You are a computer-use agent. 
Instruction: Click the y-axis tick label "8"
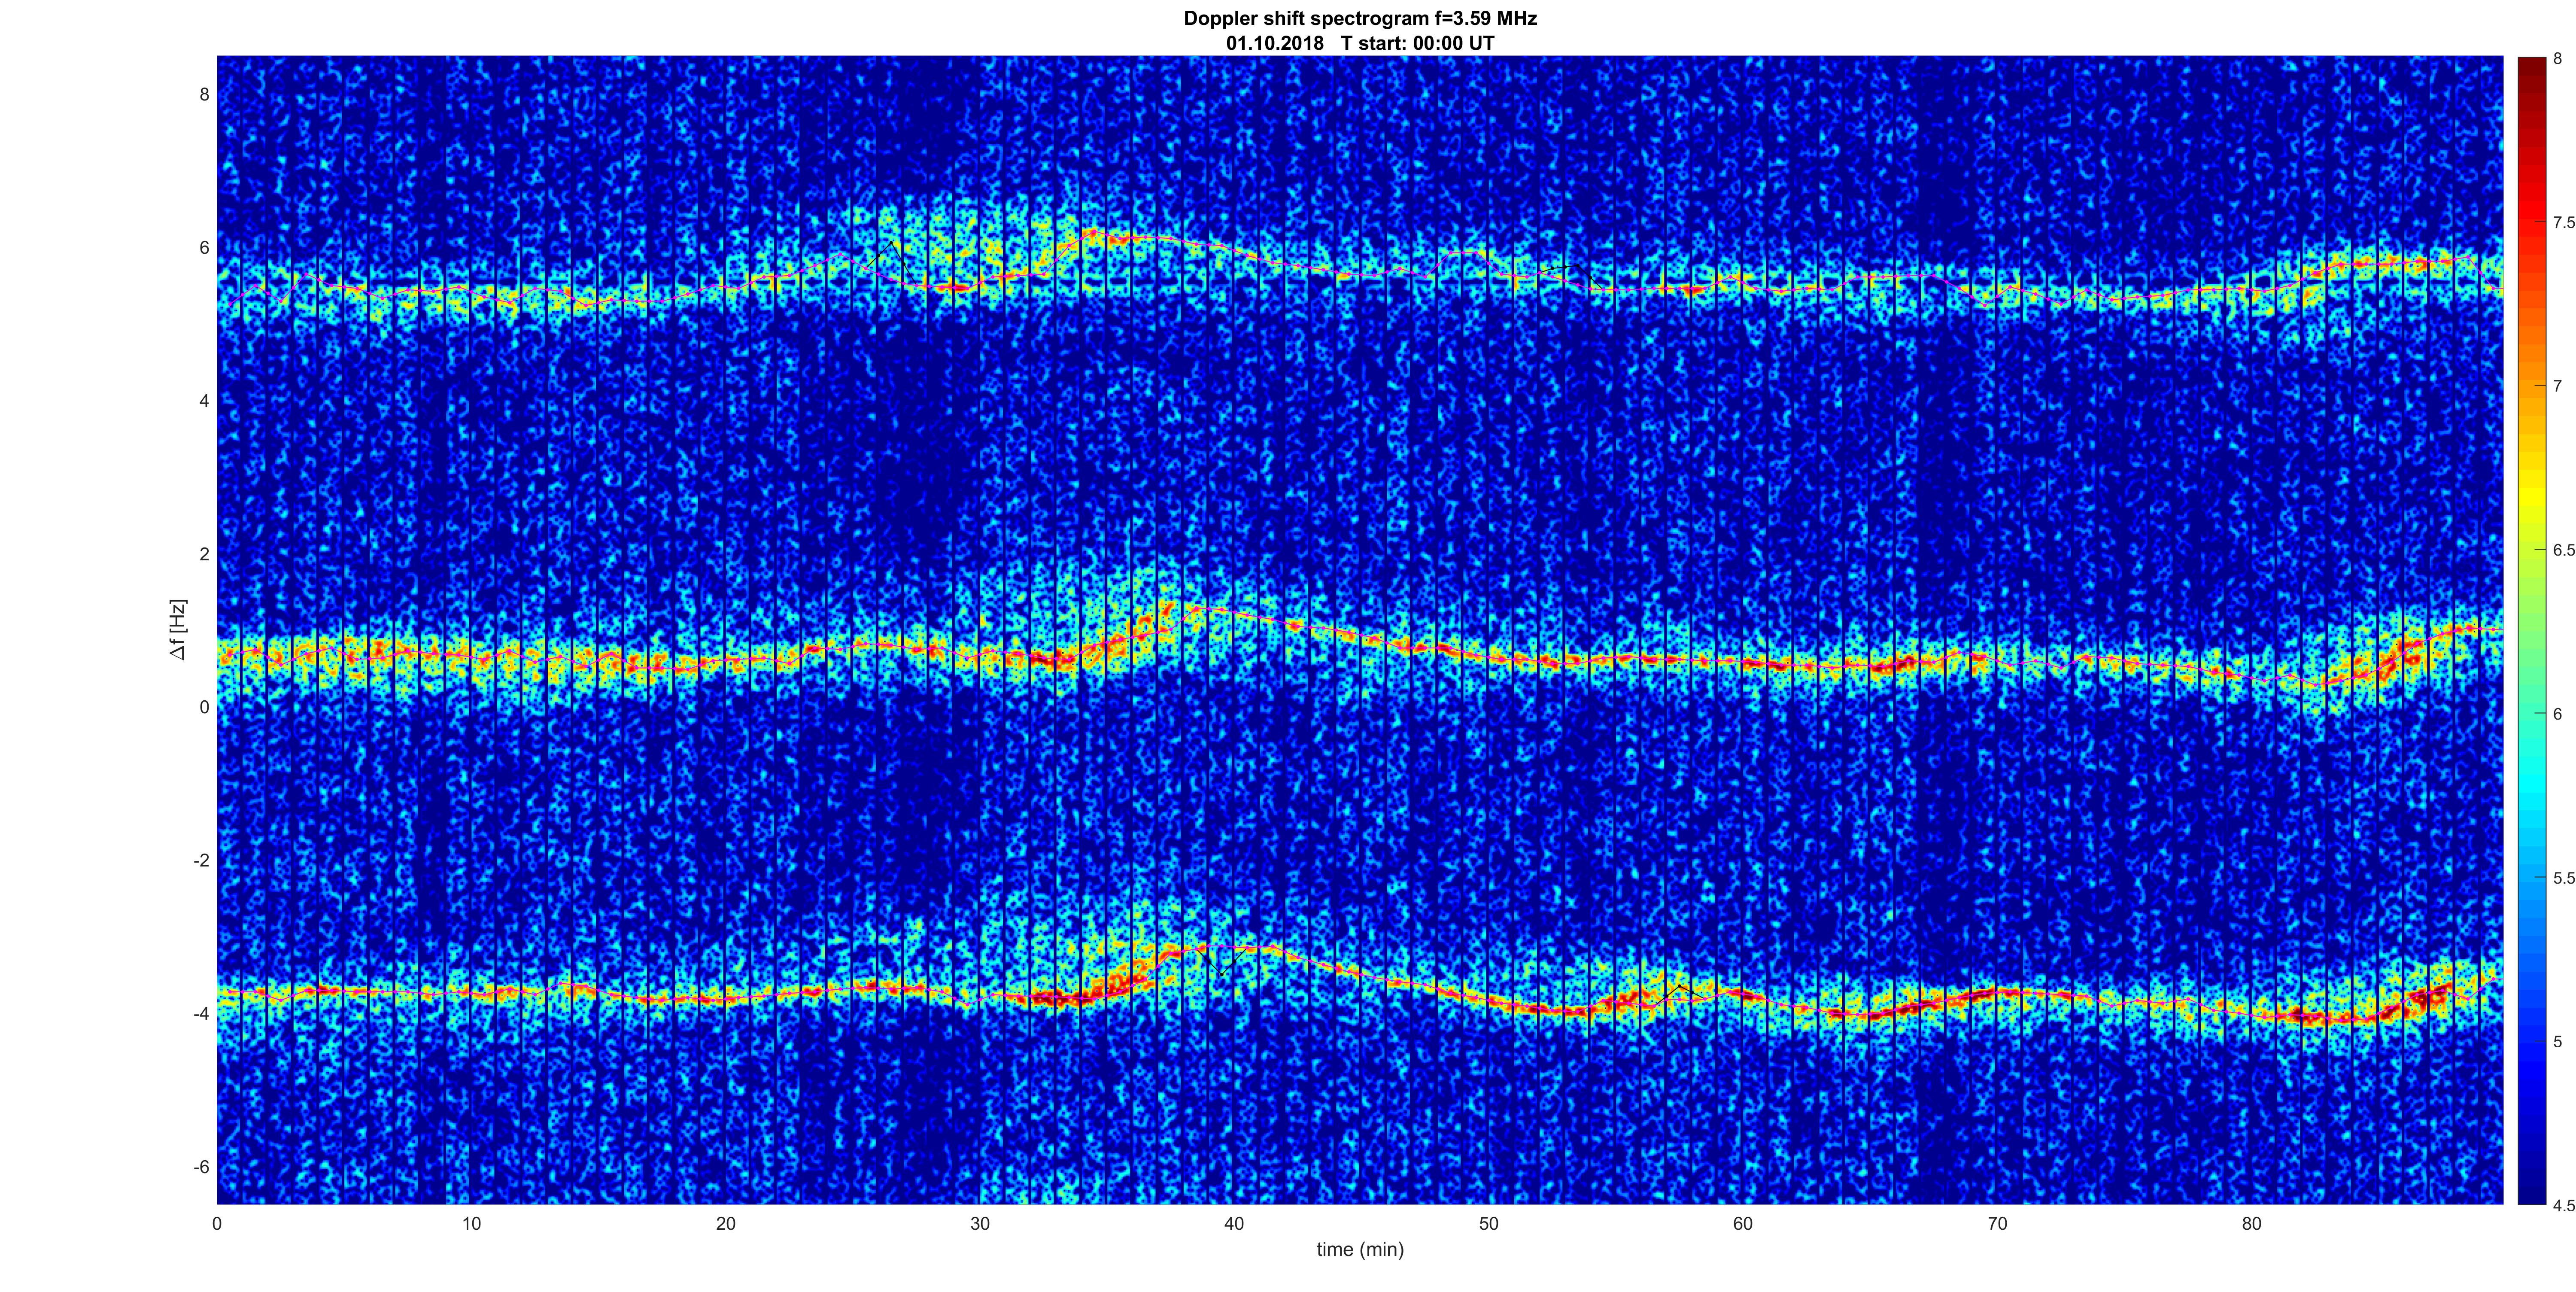[x=204, y=95]
